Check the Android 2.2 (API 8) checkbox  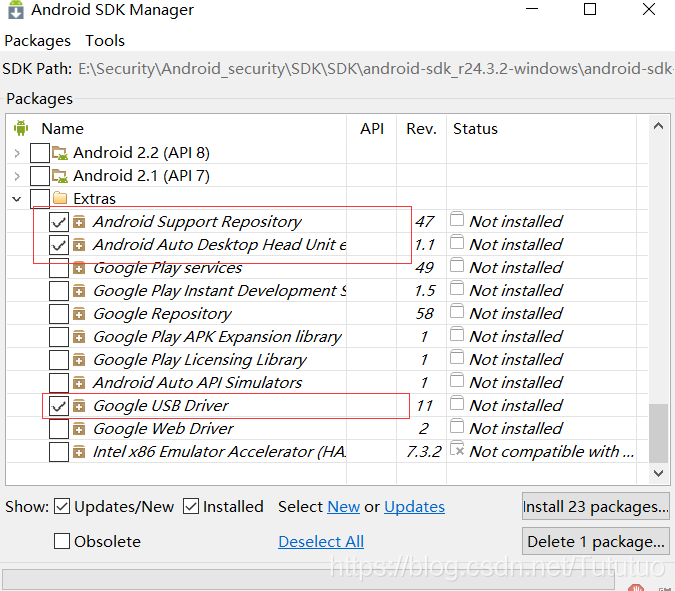[40, 153]
